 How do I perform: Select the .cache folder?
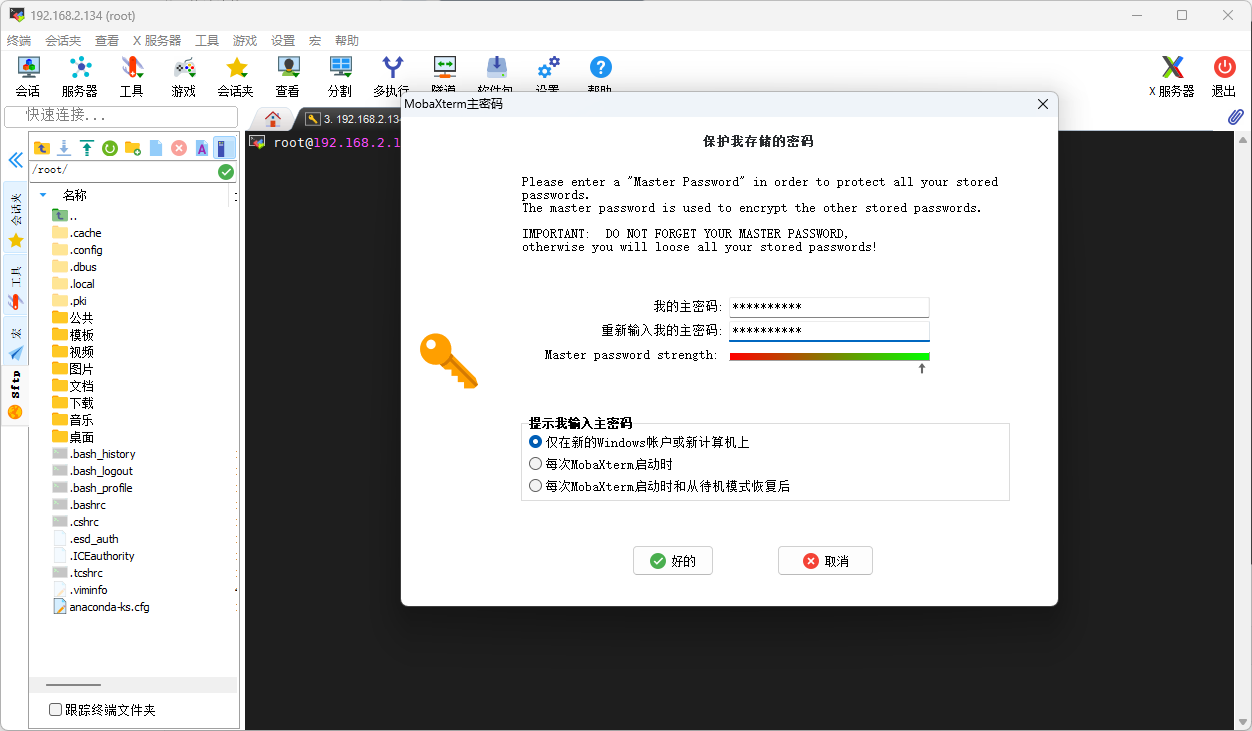click(x=77, y=233)
